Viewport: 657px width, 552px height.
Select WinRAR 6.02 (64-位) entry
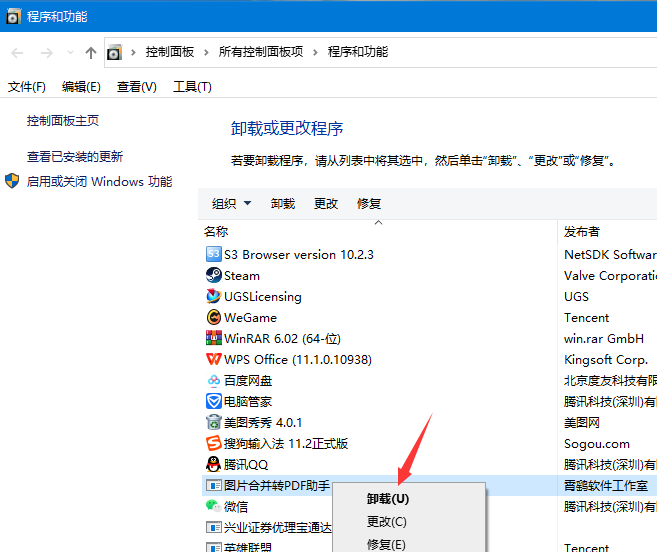(282, 339)
